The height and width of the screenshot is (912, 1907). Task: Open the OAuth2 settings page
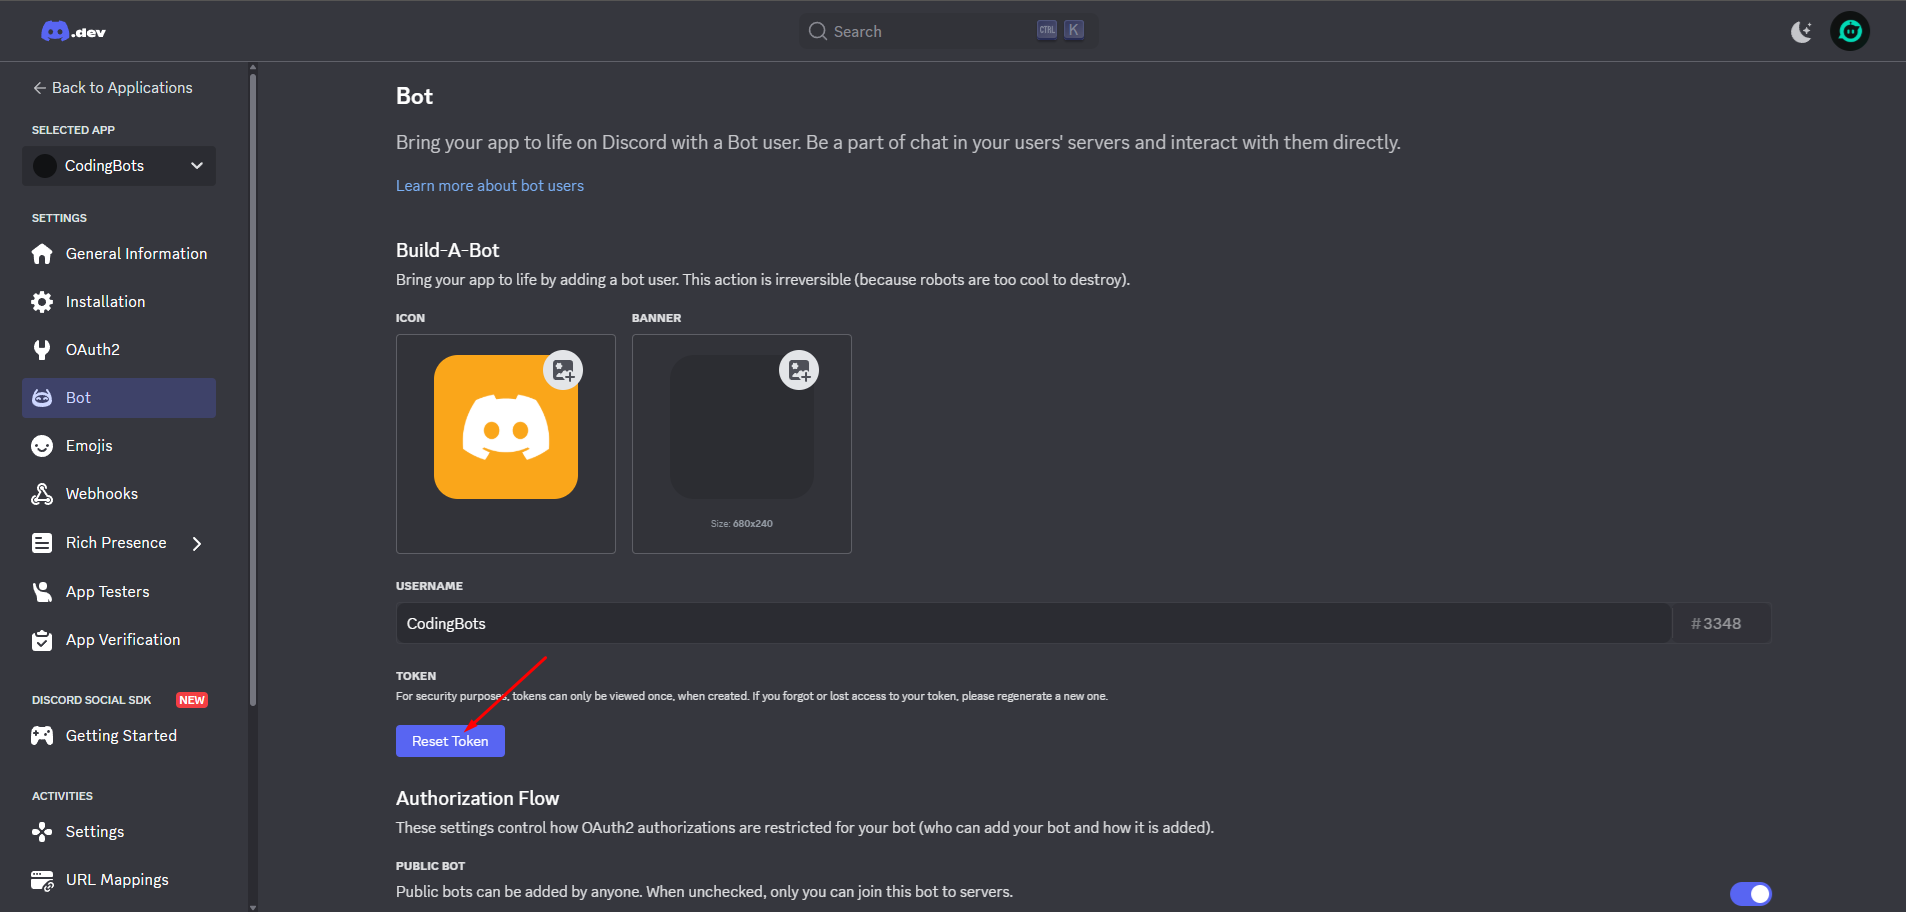tap(119, 350)
